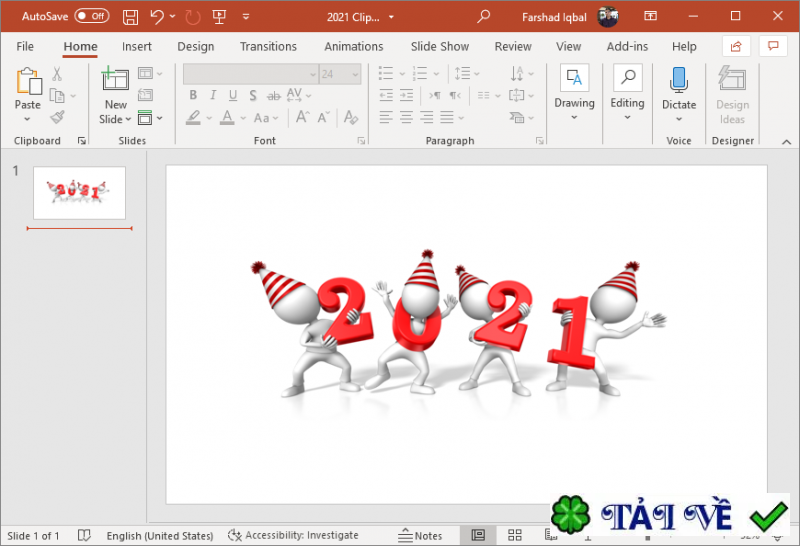
Task: Click the Decrease Font Size icon
Action: [324, 117]
